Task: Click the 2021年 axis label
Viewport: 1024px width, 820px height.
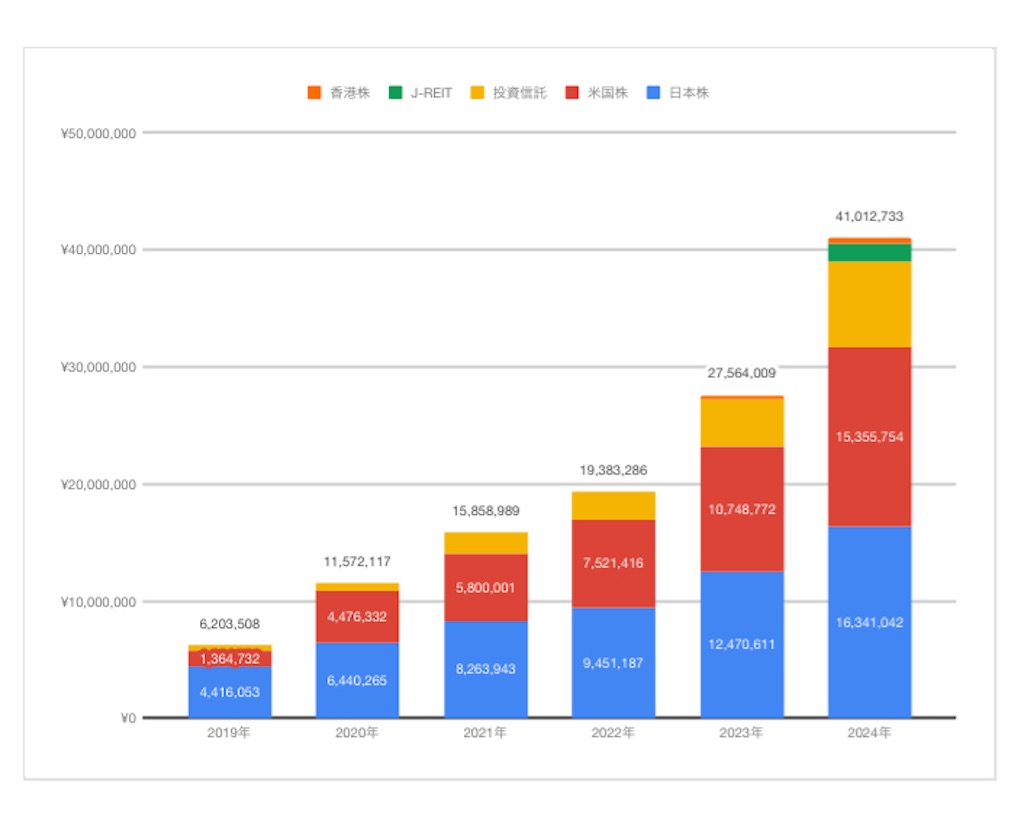Action: point(485,733)
